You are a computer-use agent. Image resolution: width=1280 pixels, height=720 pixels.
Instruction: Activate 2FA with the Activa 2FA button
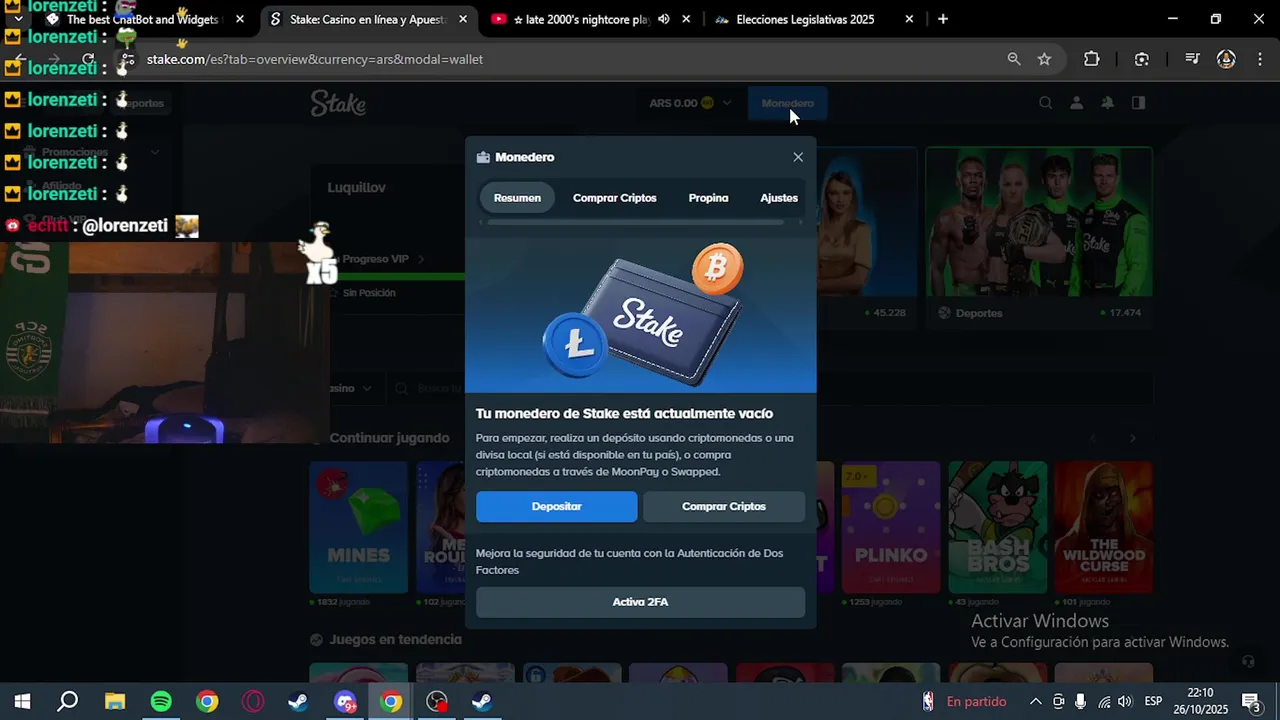tap(640, 602)
